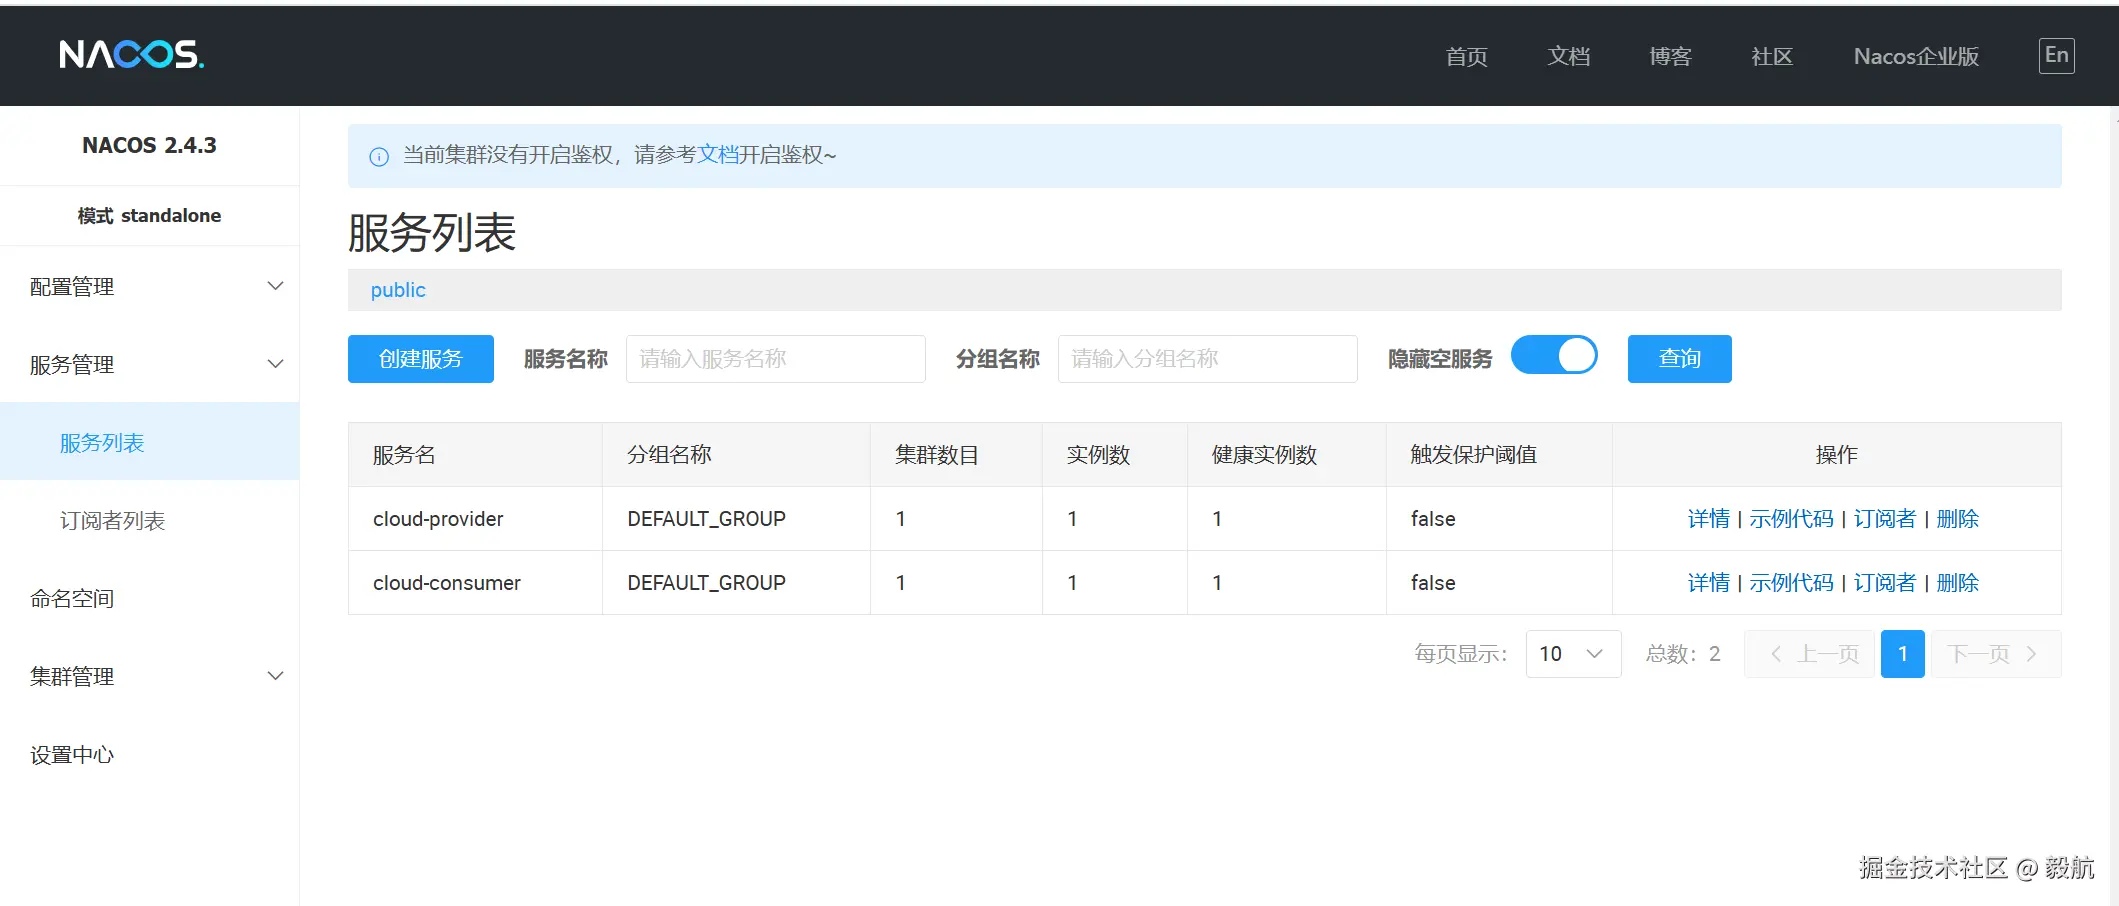Image resolution: width=2119 pixels, height=906 pixels.
Task: Collapse the 服务管理 menu
Action: tap(150, 365)
